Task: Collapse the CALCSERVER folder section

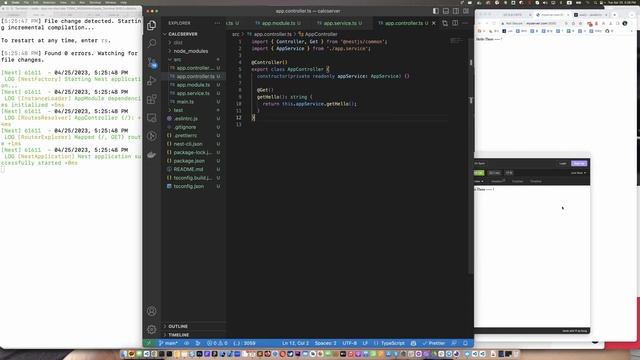Action: (x=182, y=34)
